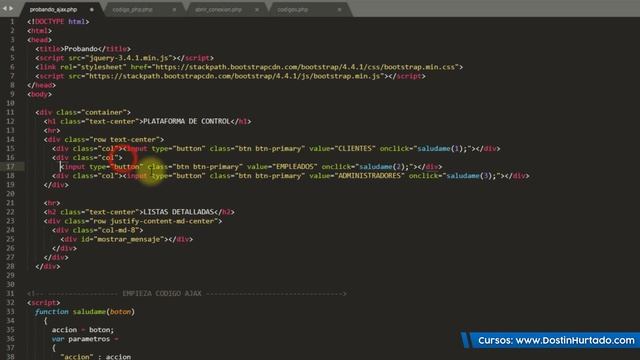Viewport: 640px width, 360px height.
Task: Click the "EMPLEADOS" value on line 17
Action: coord(295,167)
